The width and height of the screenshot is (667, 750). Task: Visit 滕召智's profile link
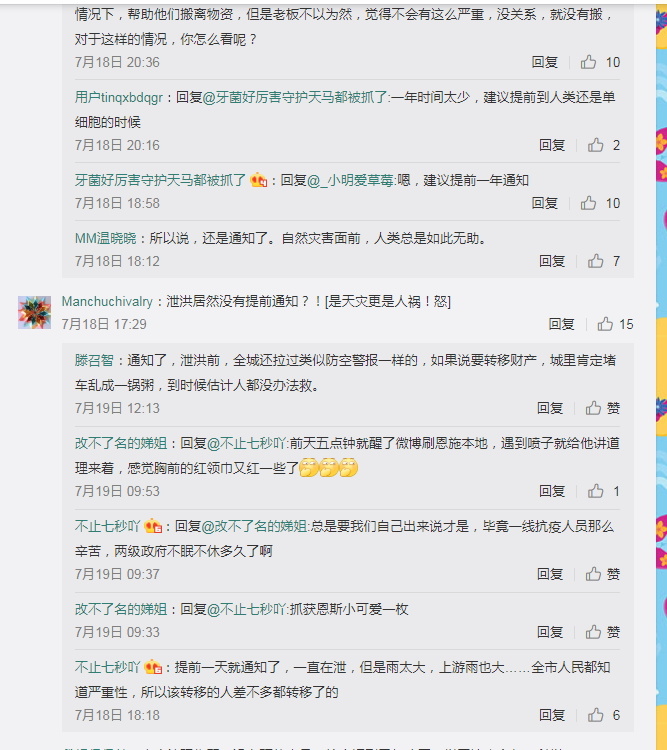click(94, 360)
